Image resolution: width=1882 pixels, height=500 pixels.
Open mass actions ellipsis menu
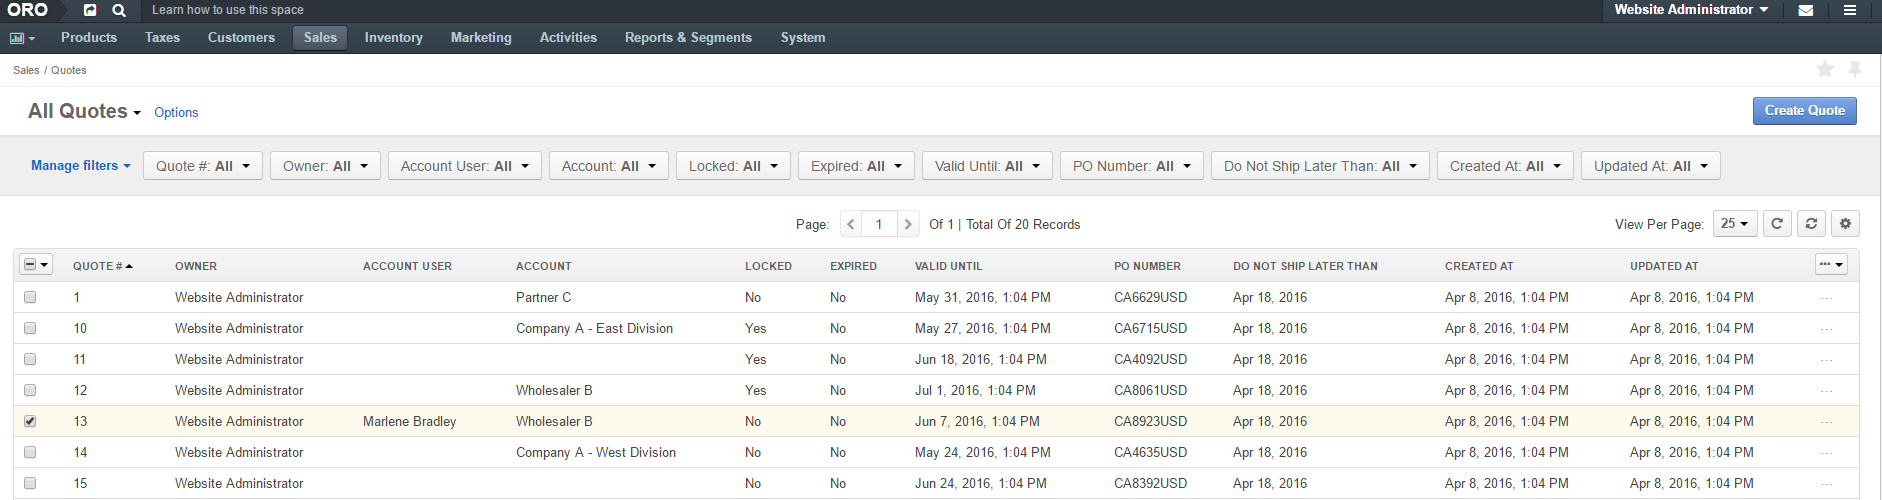tap(1831, 265)
